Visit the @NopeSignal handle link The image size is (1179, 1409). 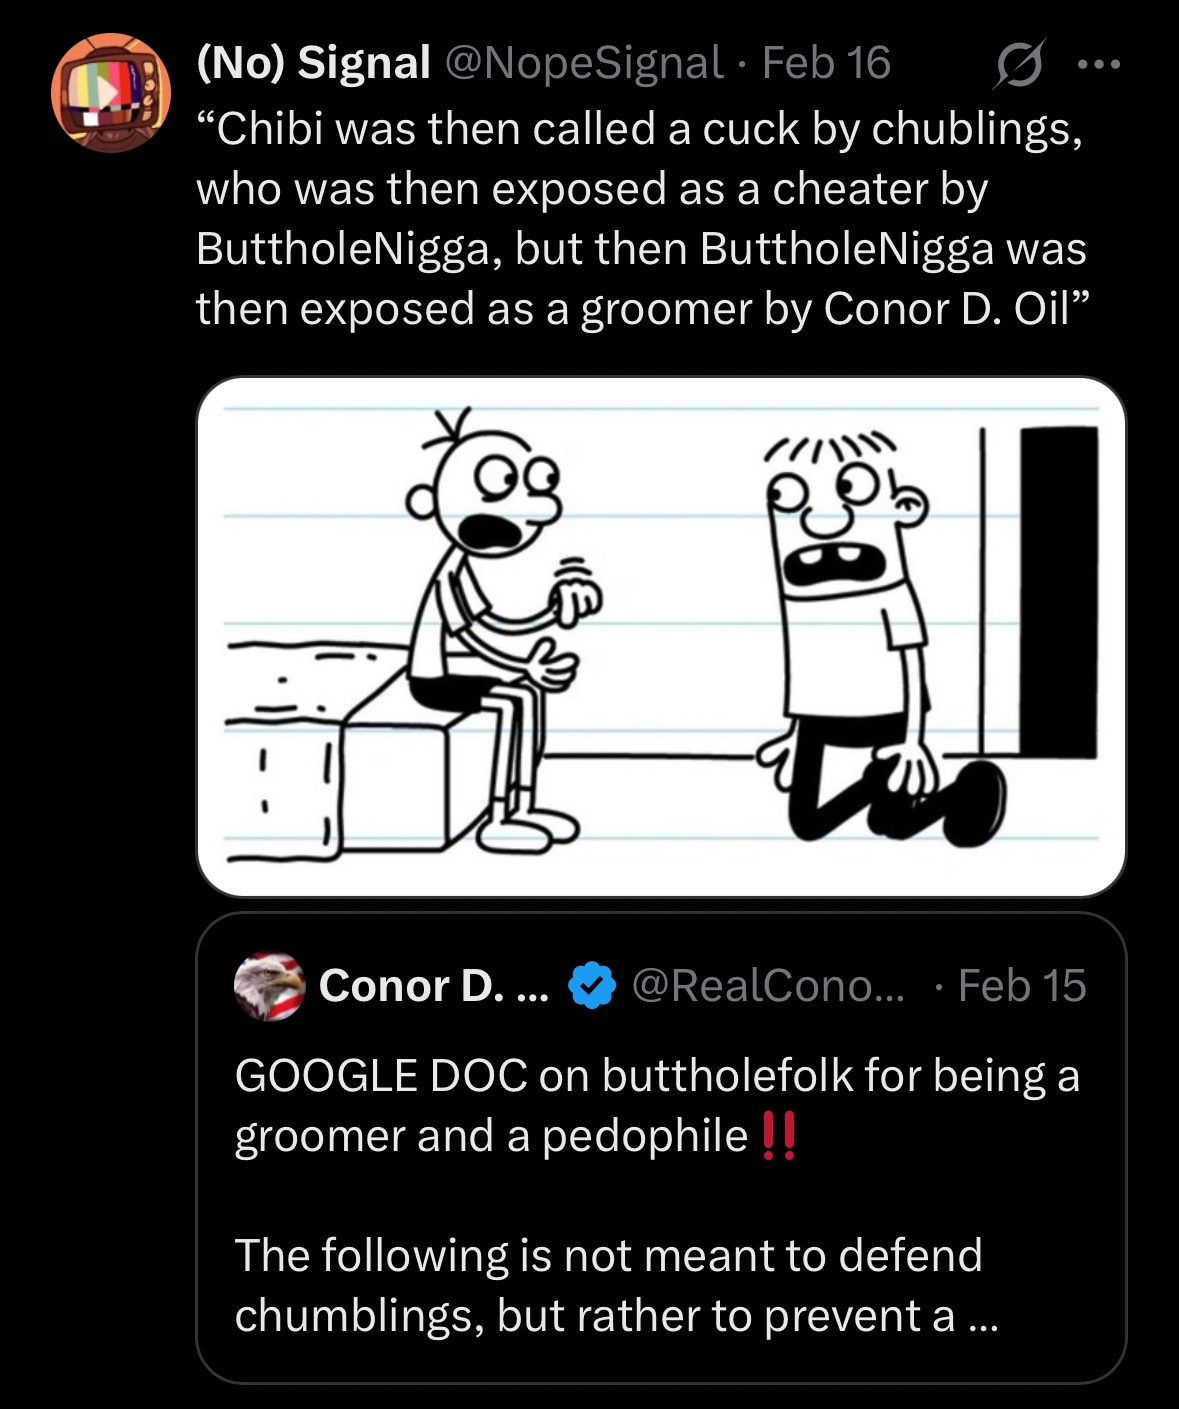click(583, 63)
